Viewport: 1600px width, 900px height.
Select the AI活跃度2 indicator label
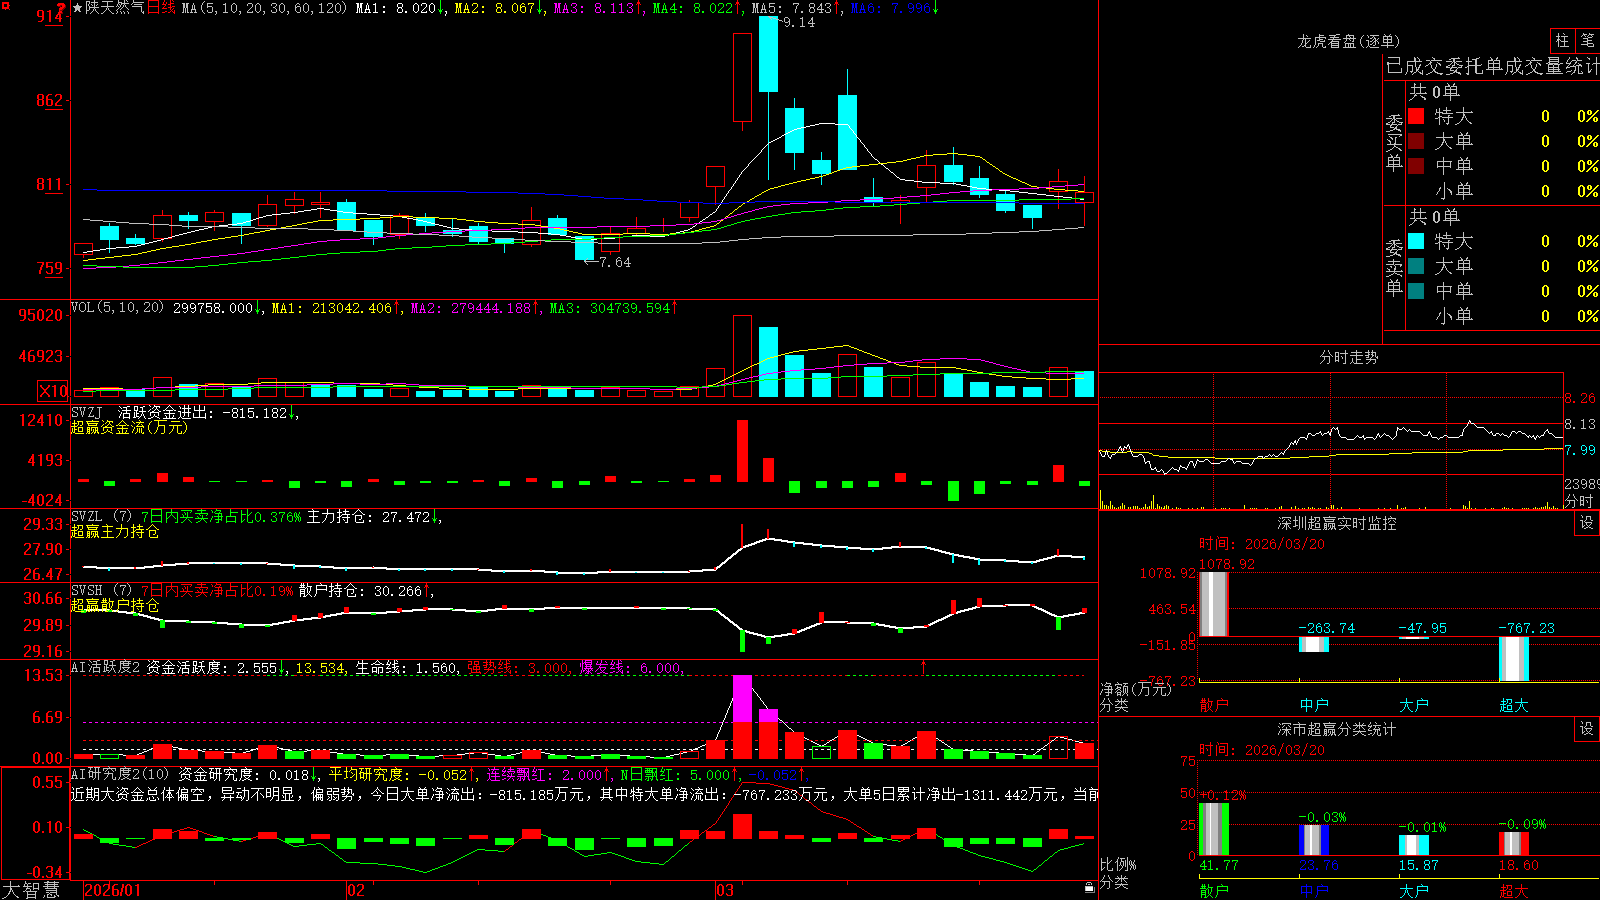(106, 667)
